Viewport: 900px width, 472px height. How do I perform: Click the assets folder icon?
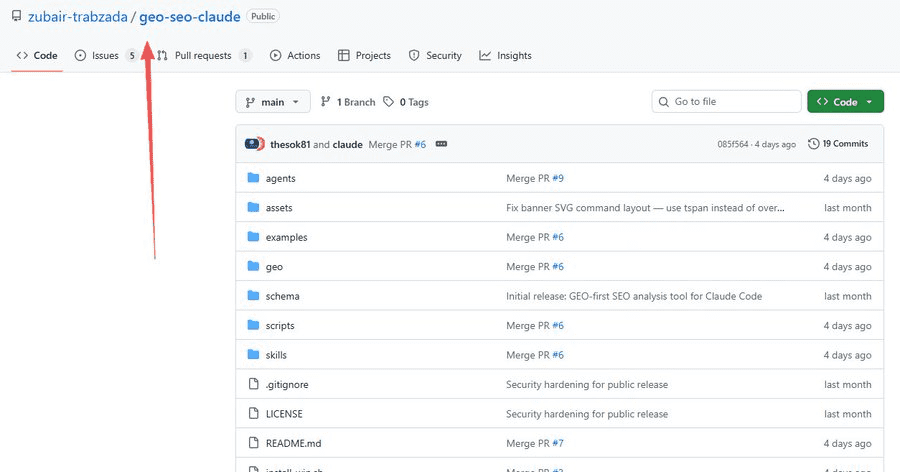(253, 207)
